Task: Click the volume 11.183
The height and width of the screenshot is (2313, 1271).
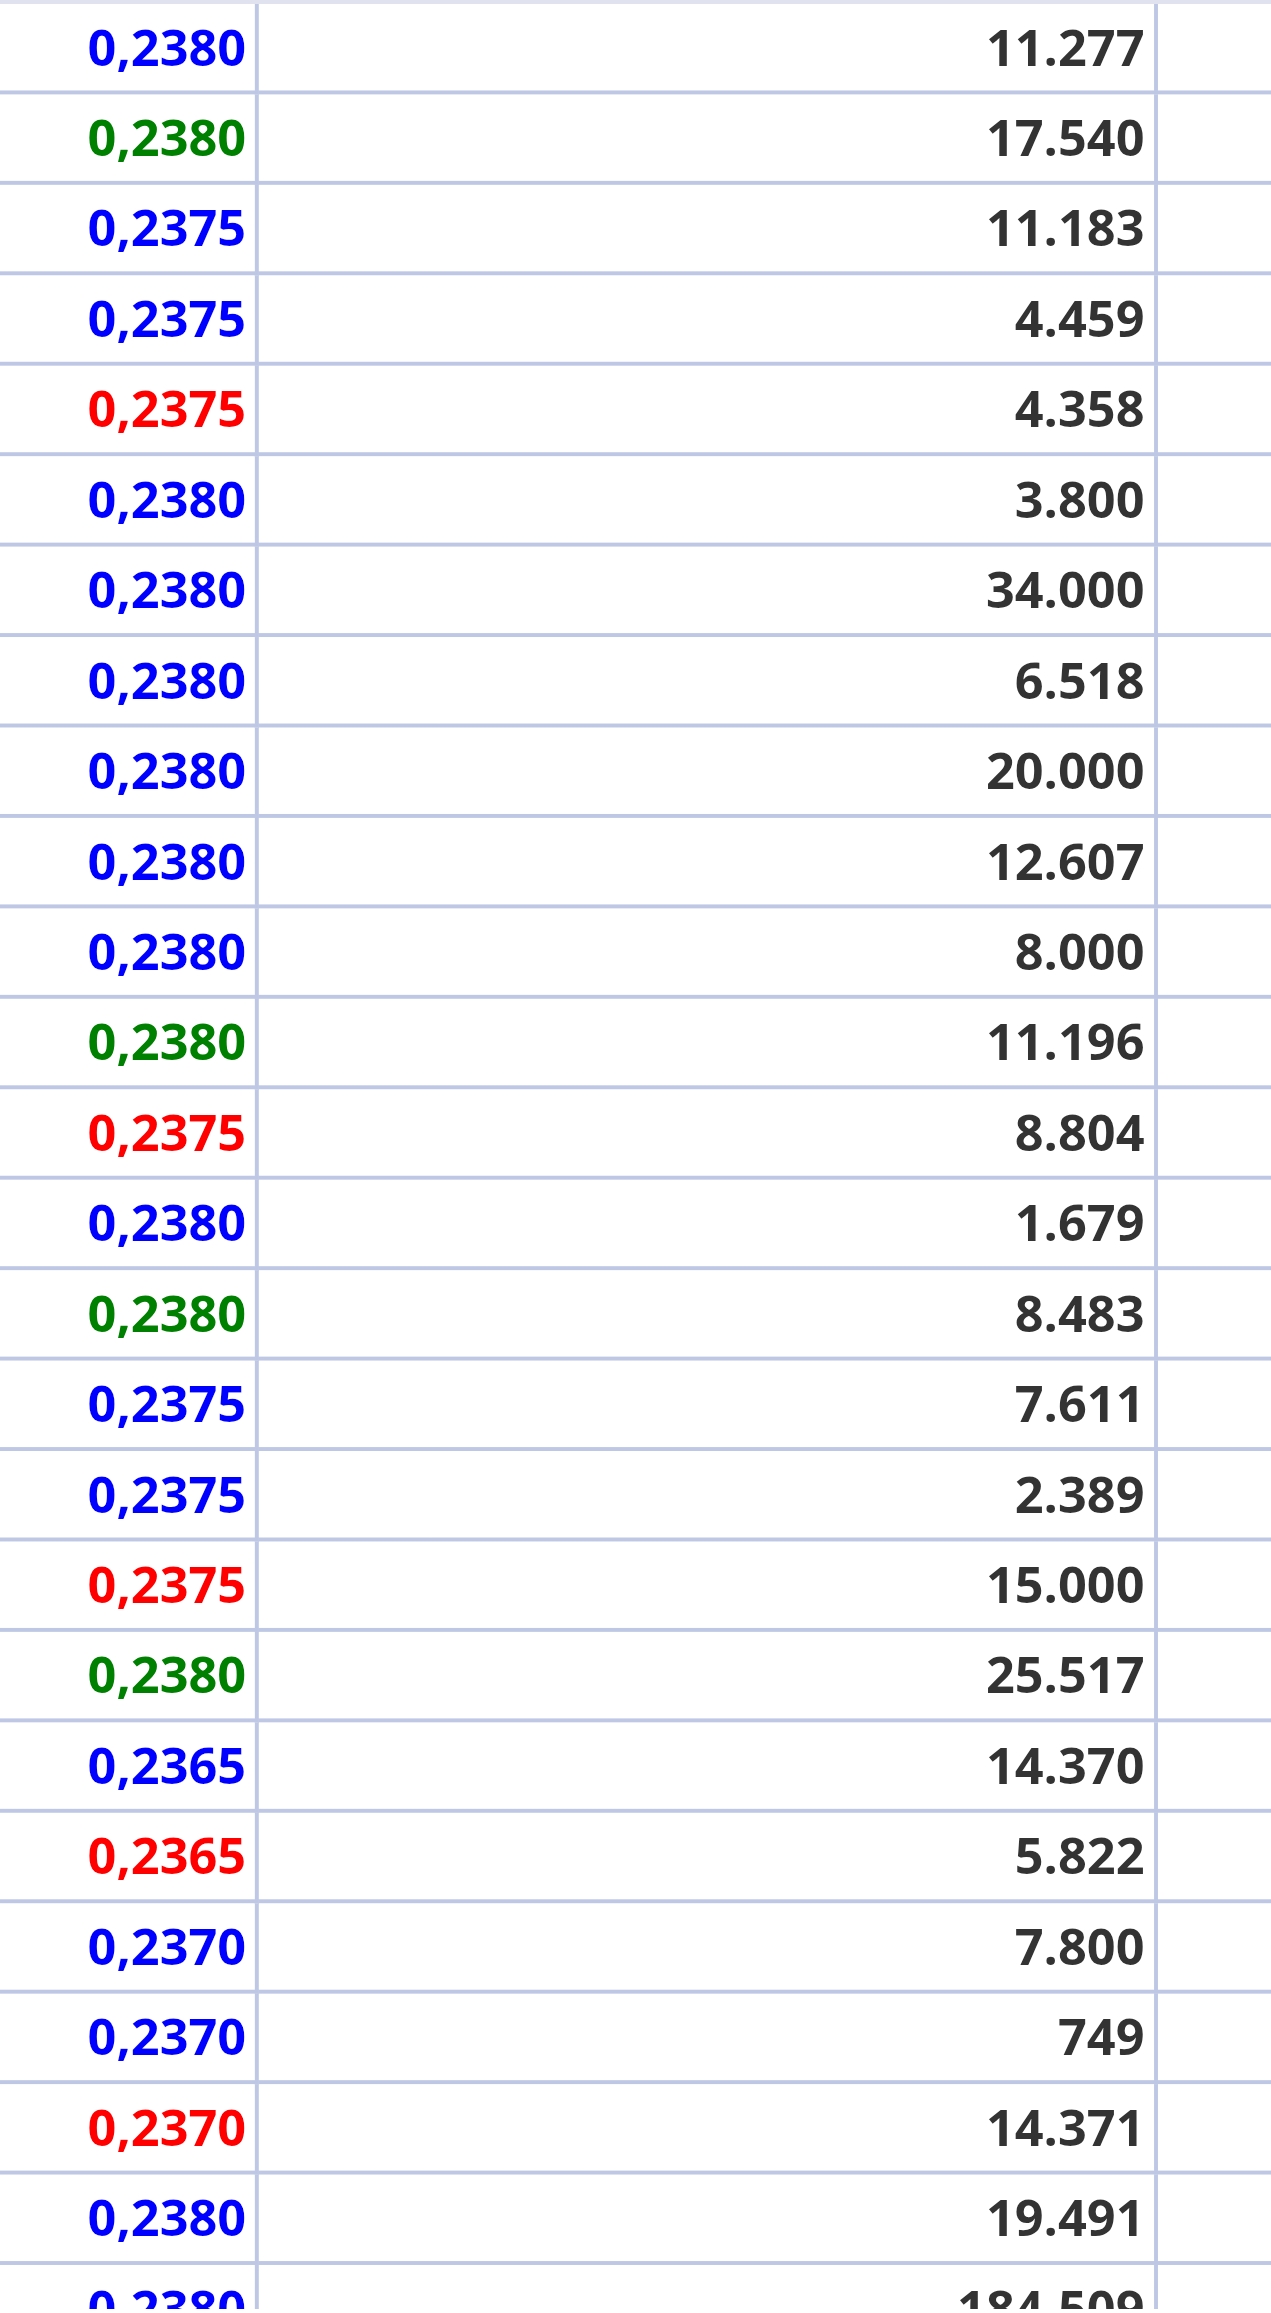Action: 1064,229
